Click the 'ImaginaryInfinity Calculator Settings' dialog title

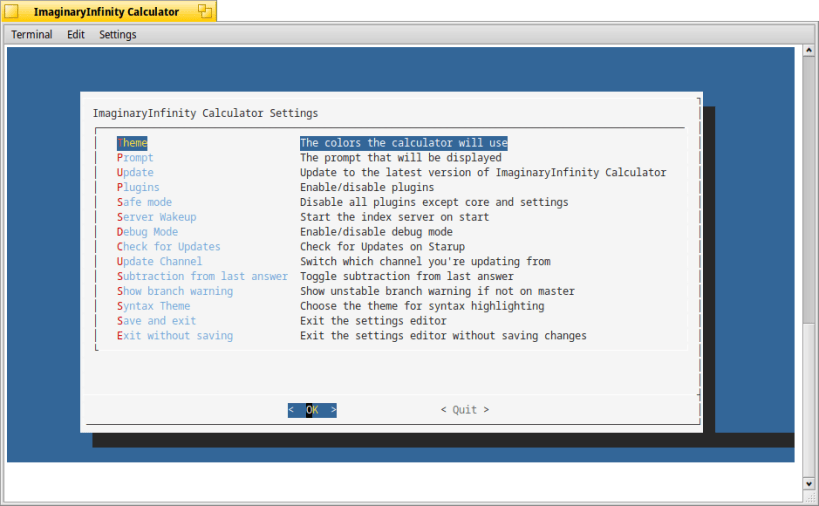(x=205, y=113)
